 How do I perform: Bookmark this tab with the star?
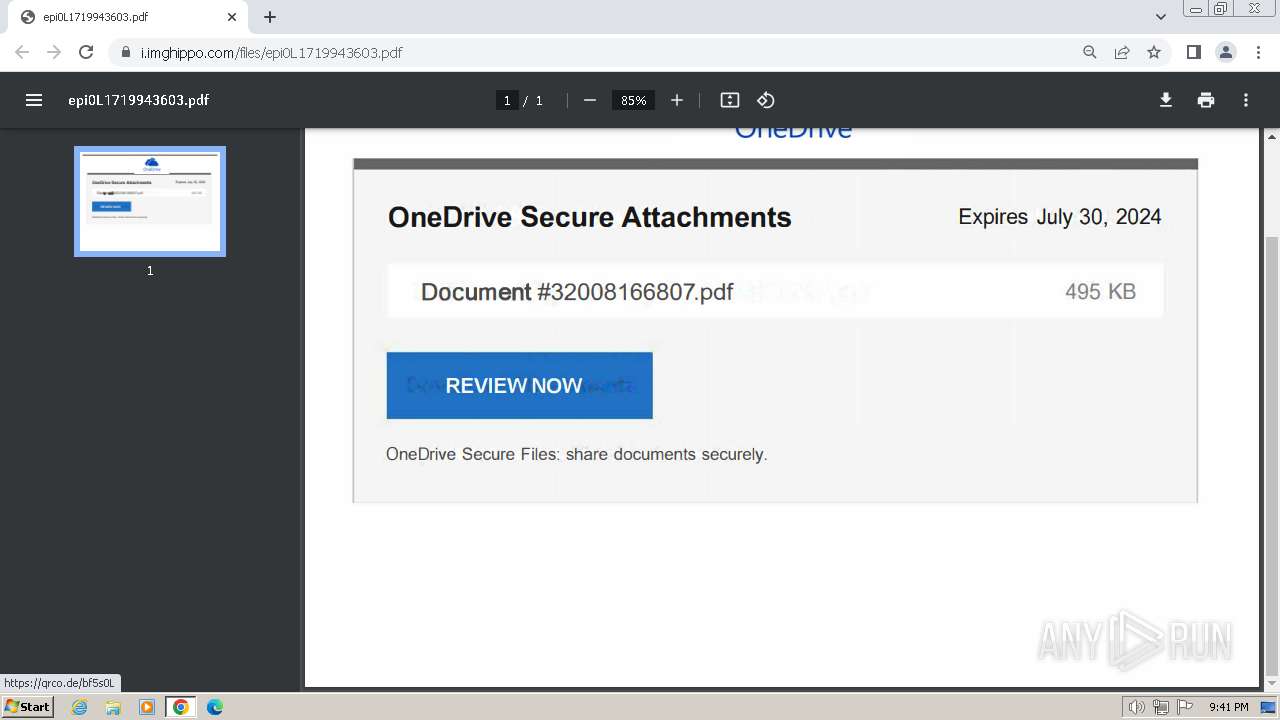click(x=1154, y=52)
